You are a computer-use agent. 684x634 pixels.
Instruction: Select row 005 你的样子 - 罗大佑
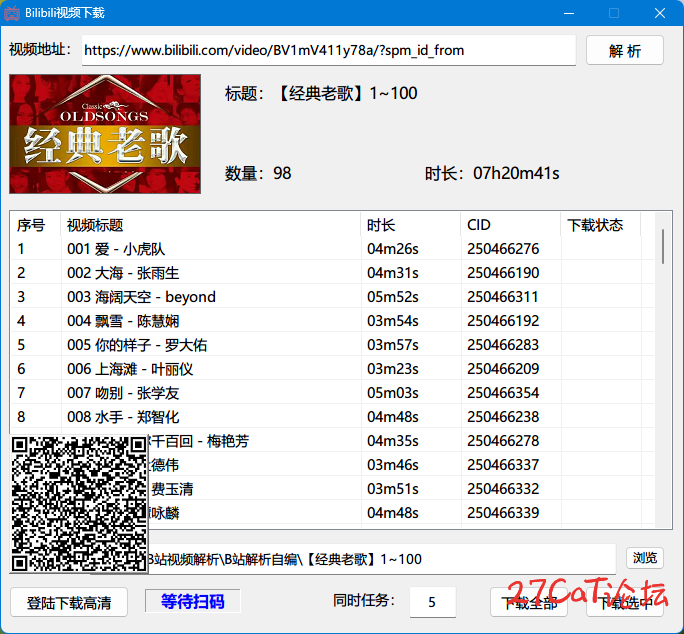click(x=332, y=345)
